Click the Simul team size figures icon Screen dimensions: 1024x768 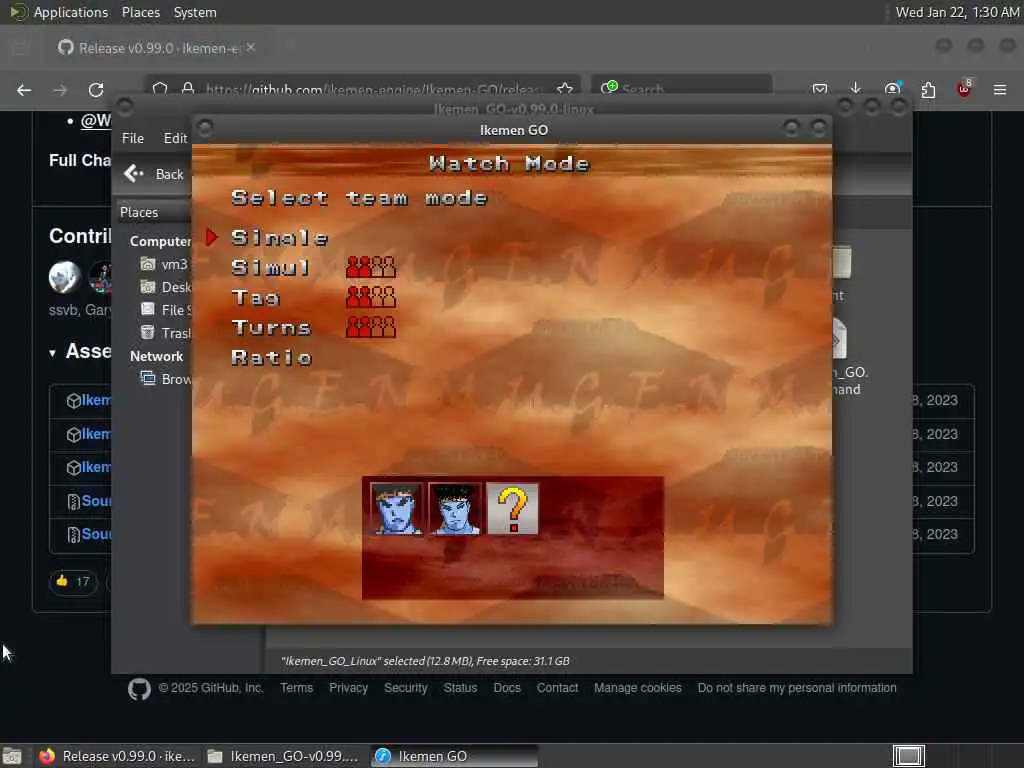(x=371, y=266)
